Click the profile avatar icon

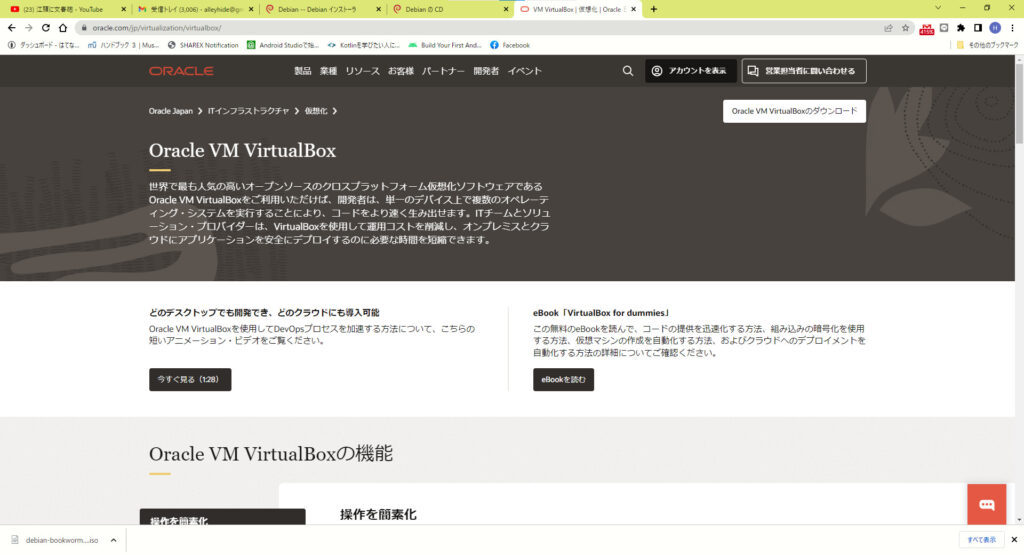point(995,27)
